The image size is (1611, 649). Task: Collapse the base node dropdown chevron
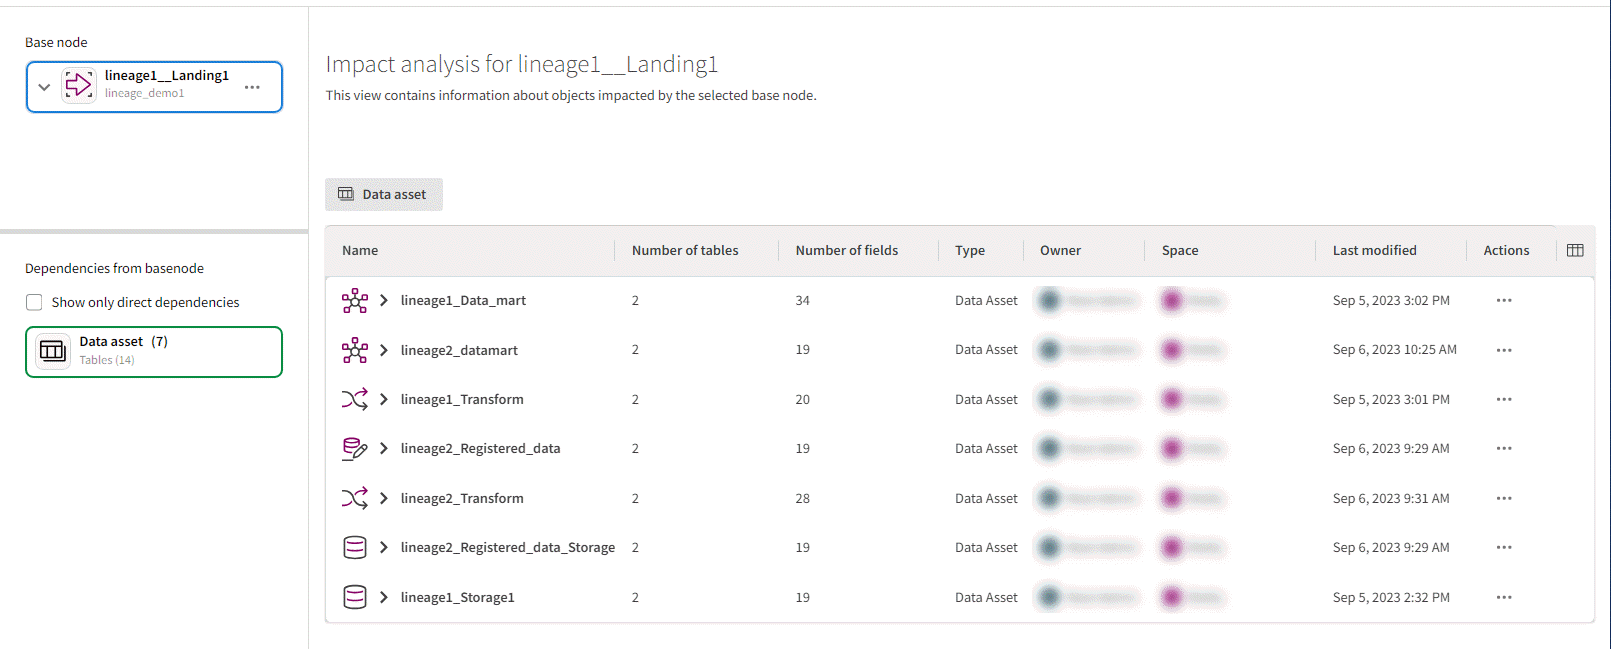[x=44, y=87]
